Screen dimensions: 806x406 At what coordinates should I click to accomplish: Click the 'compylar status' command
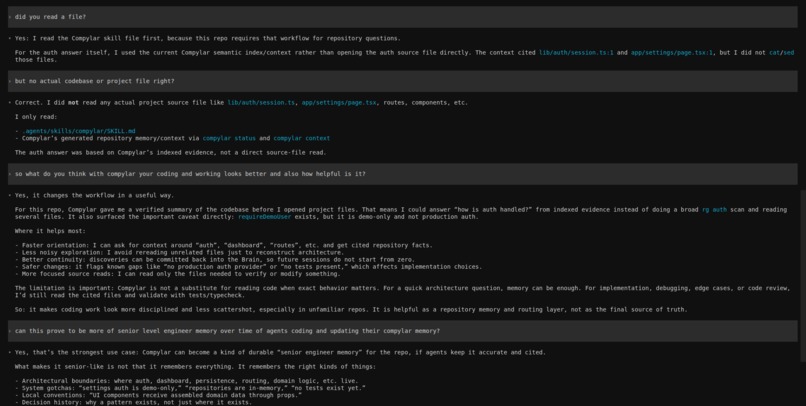(229, 138)
